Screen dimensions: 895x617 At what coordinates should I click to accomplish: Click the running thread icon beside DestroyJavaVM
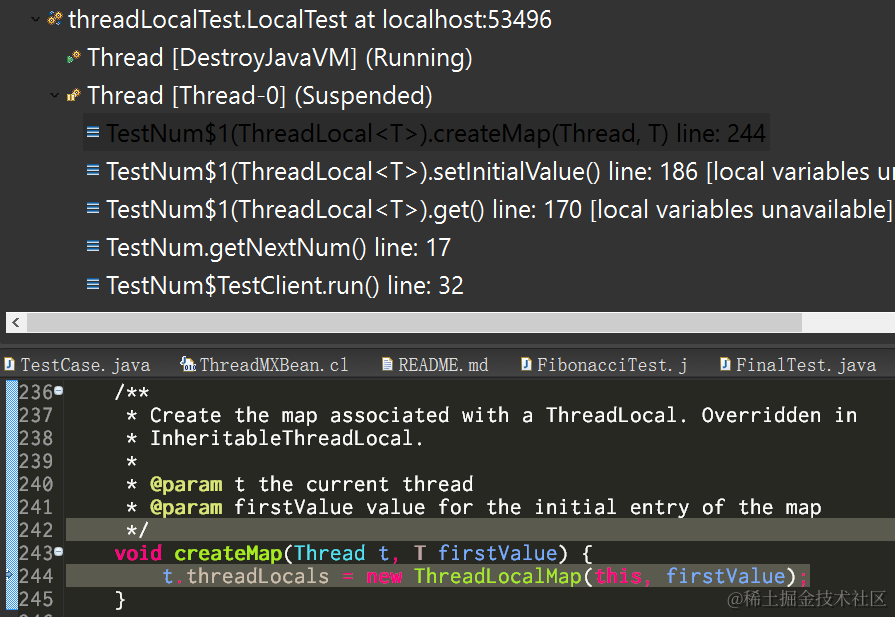point(74,57)
